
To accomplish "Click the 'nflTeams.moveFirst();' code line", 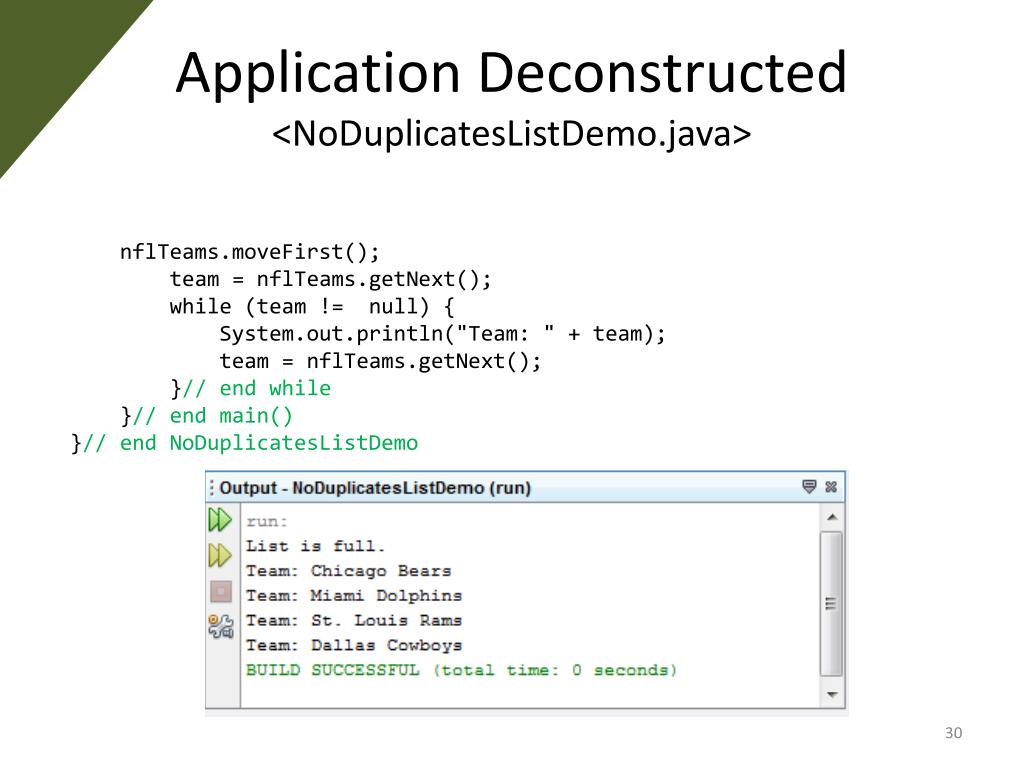I will coord(249,252).
